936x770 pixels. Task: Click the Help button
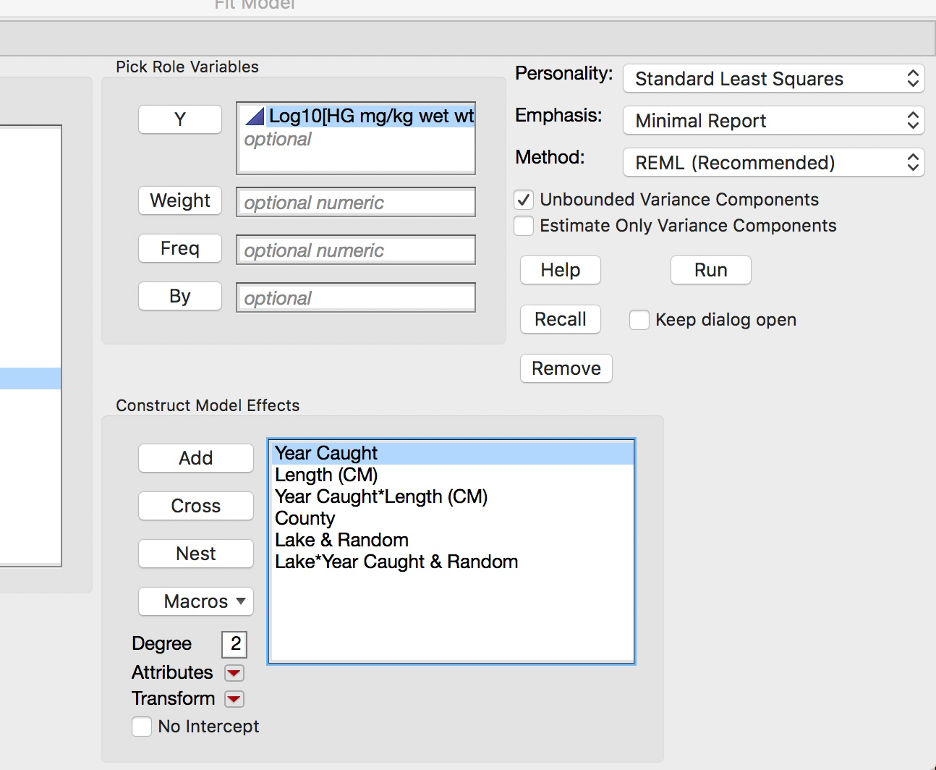[560, 270]
